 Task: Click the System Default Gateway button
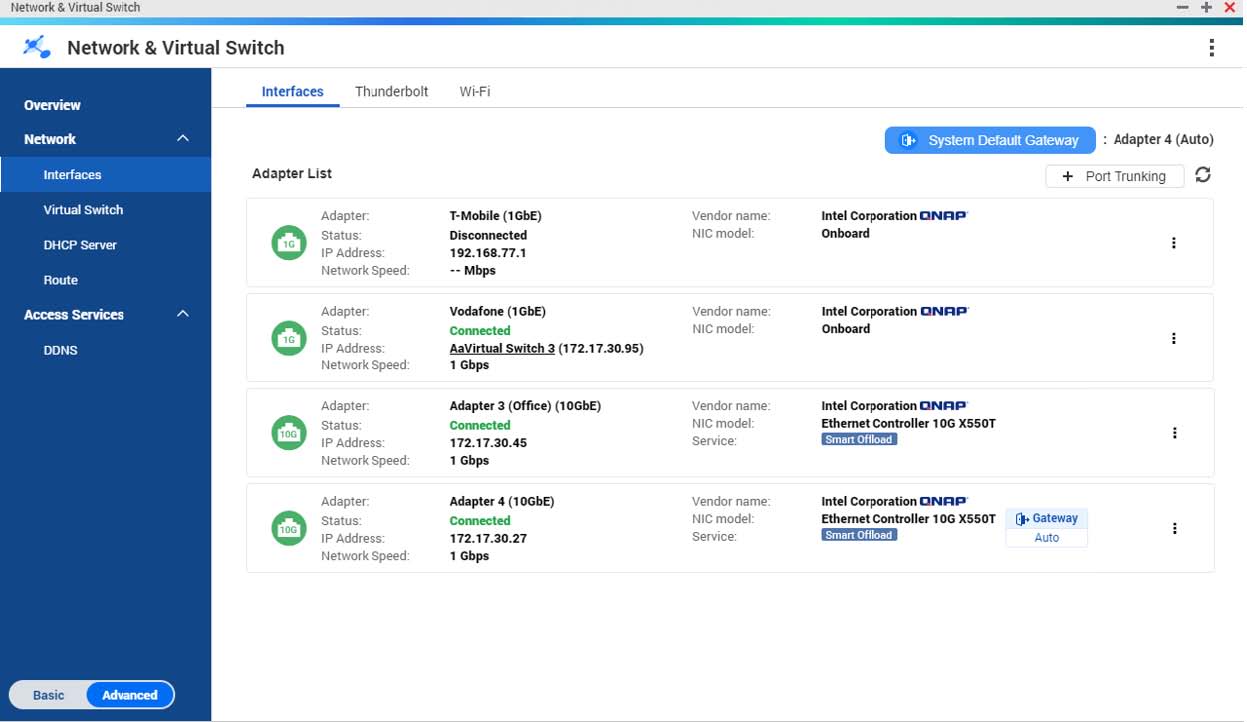(x=990, y=140)
